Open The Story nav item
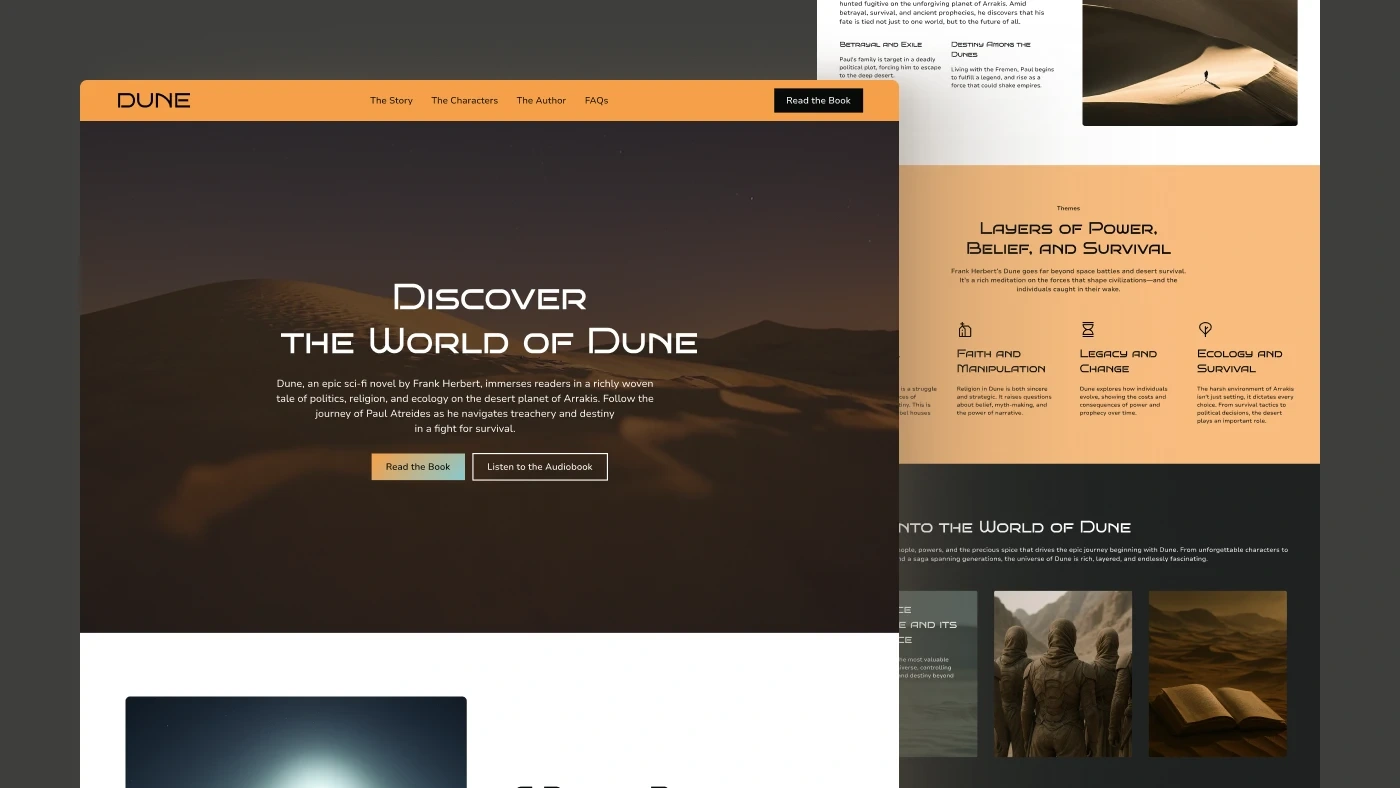1400x788 pixels. tap(391, 100)
